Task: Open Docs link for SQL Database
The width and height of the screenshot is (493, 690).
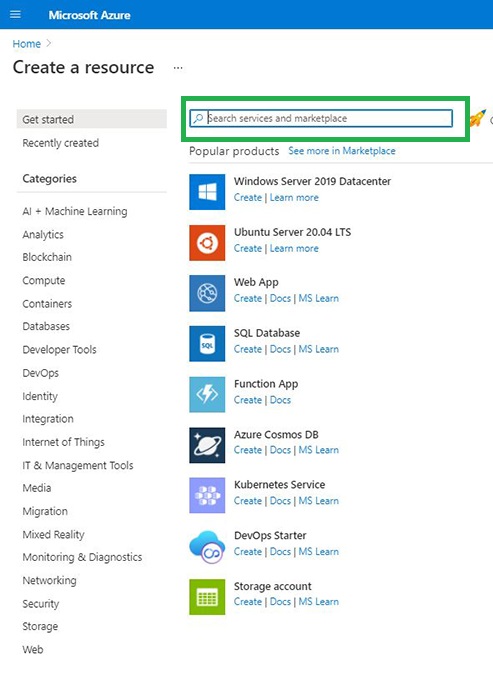Action: [x=280, y=349]
